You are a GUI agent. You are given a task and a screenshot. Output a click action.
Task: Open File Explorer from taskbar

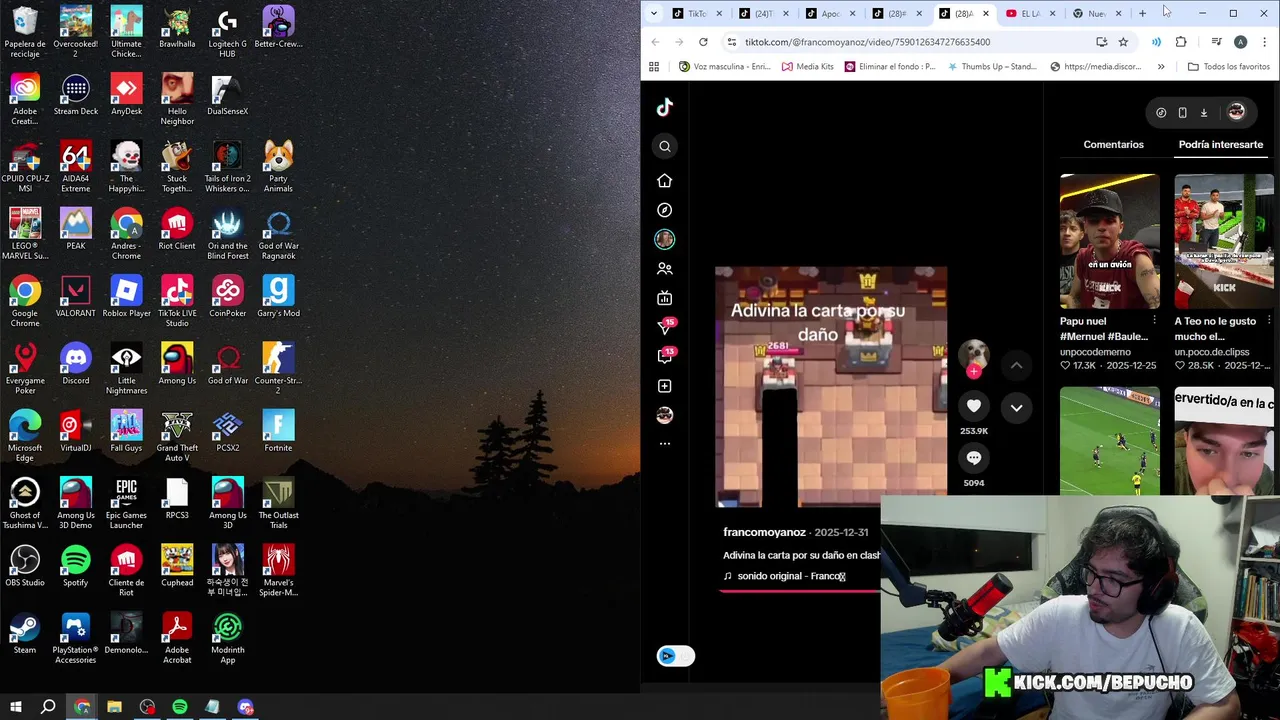(114, 707)
